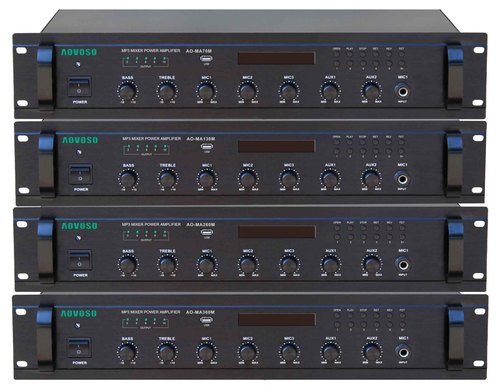The image size is (500, 390).
Task: Click the display window on the AO-MA360M
Action: [x=277, y=319]
